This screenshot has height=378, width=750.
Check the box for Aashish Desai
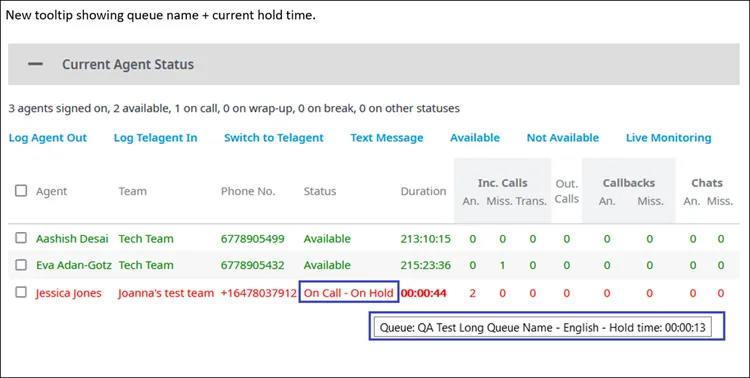coord(21,238)
